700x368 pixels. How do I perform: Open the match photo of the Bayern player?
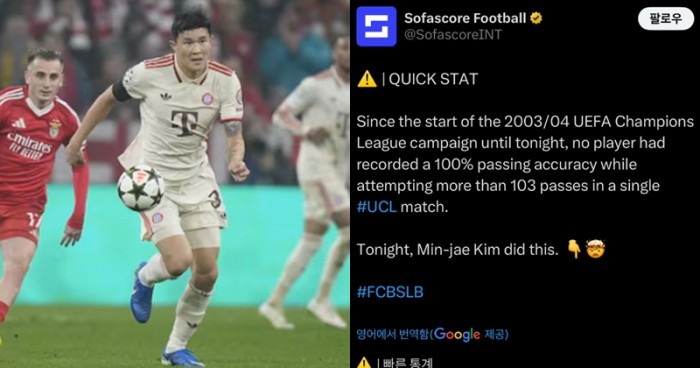tap(175, 184)
